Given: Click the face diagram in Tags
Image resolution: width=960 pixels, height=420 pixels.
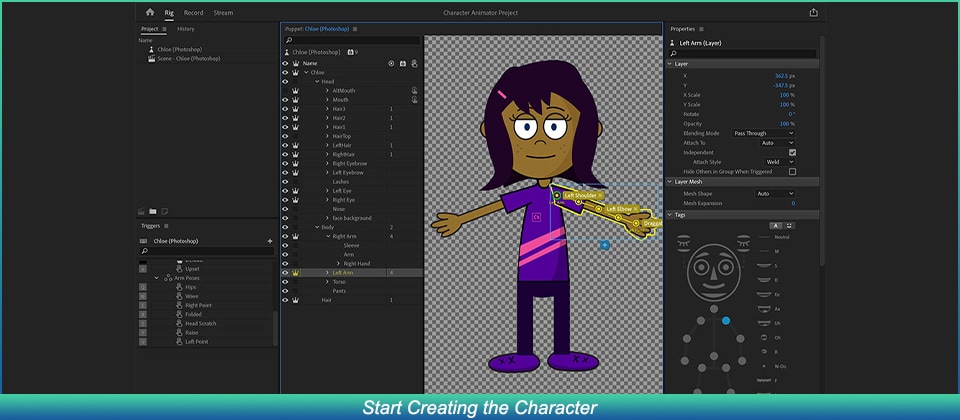Looking at the screenshot, I should click(x=713, y=272).
